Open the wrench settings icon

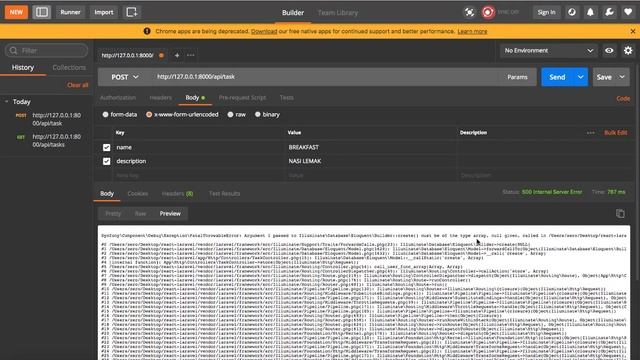click(x=609, y=12)
